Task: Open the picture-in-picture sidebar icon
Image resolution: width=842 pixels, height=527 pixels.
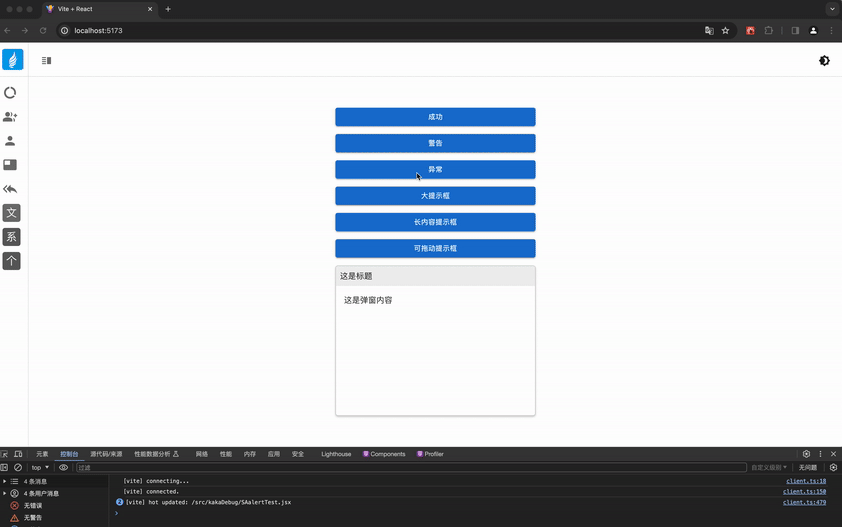Action: click(10, 164)
